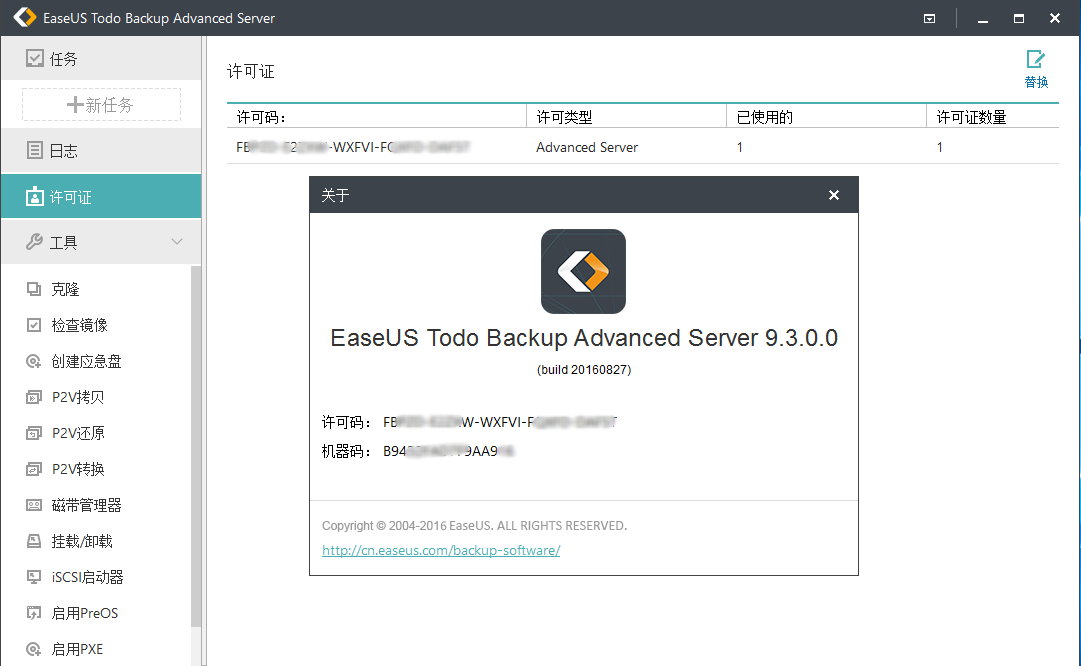Select the 许可证 sidebar tab
This screenshot has height=666, width=1081.
(101, 196)
